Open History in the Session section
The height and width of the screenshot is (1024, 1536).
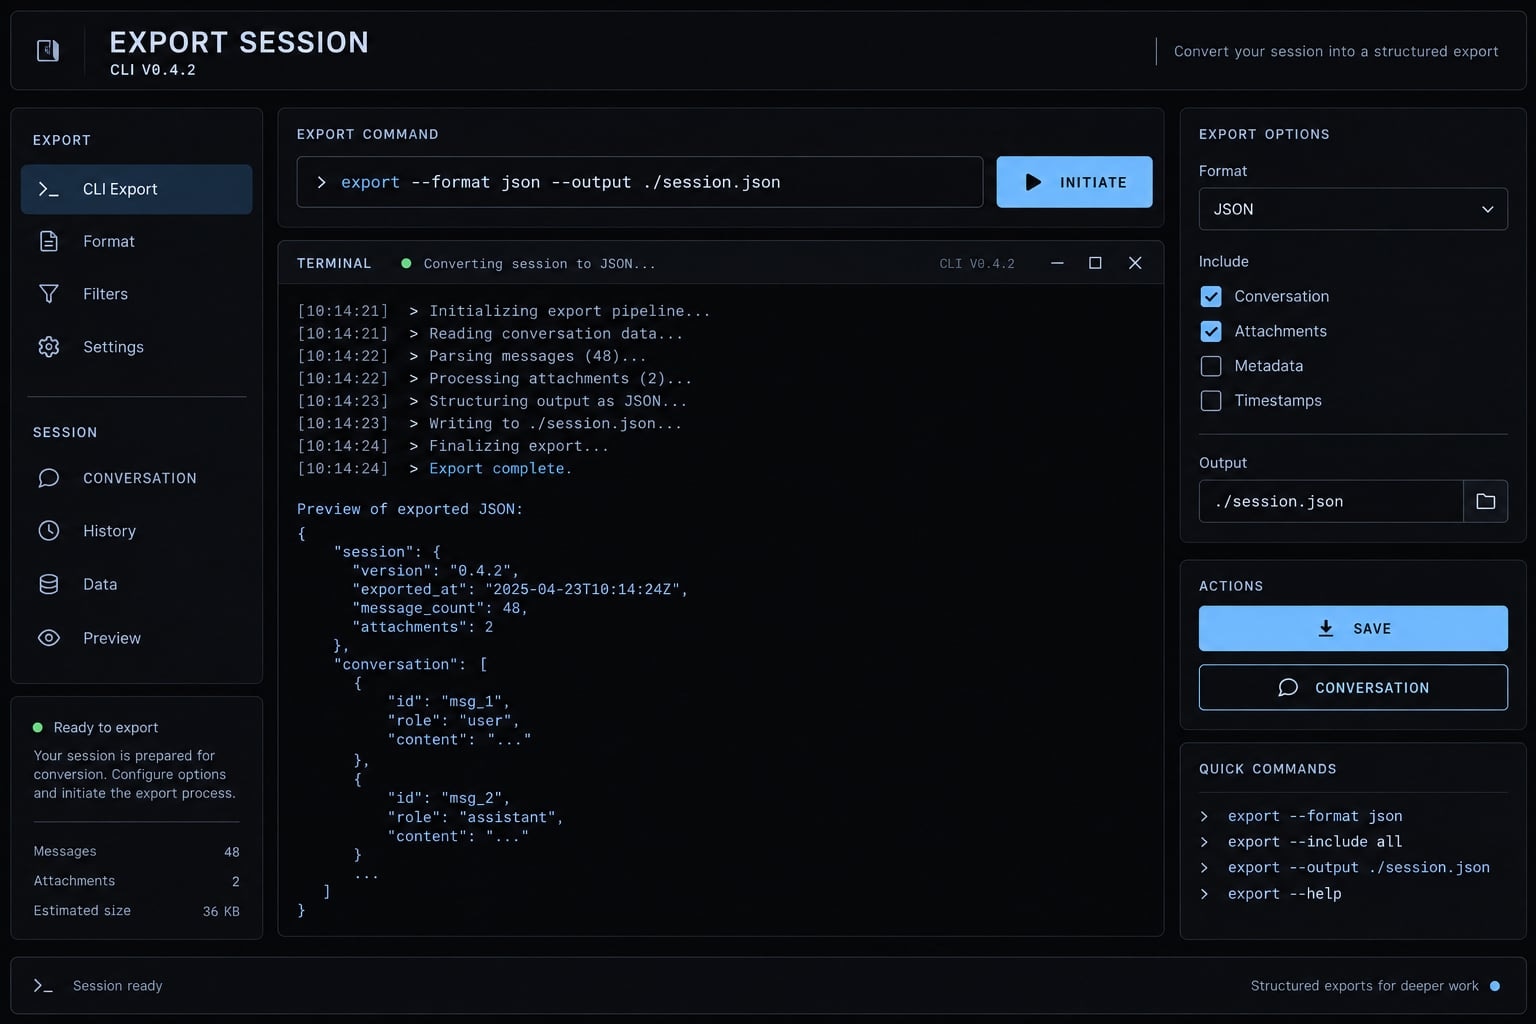coord(136,531)
